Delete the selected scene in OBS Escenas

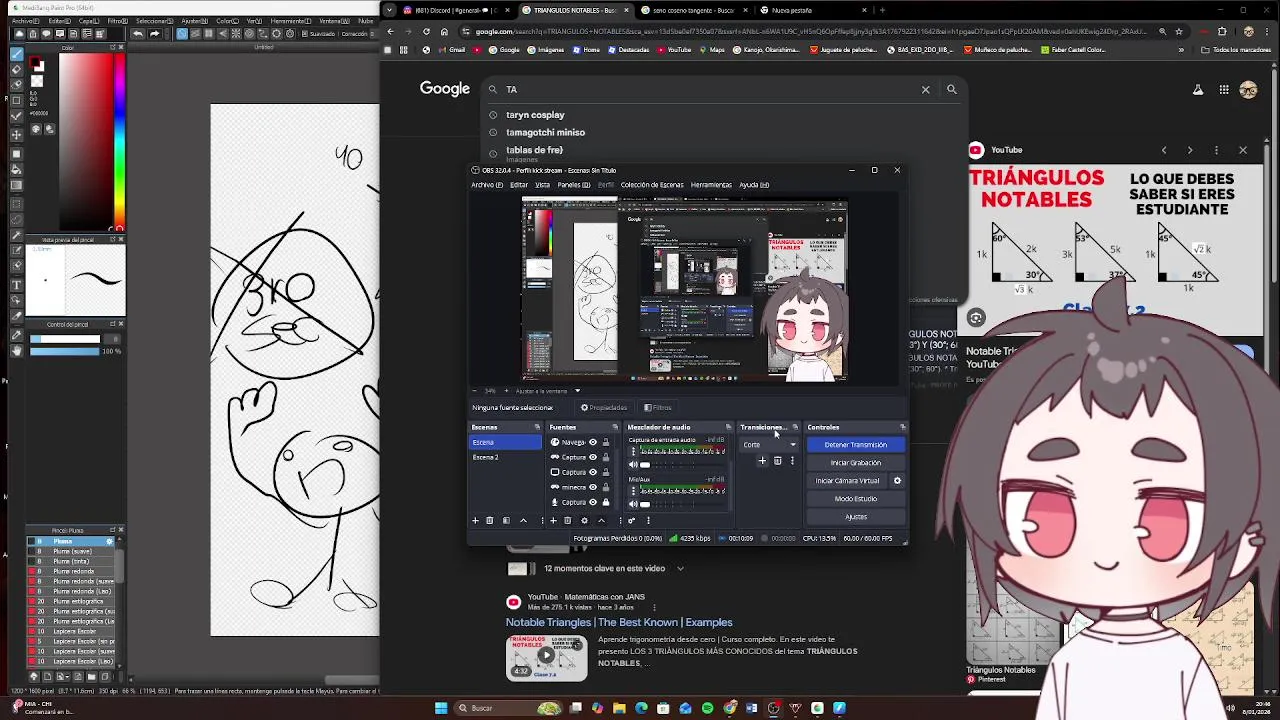[490, 520]
